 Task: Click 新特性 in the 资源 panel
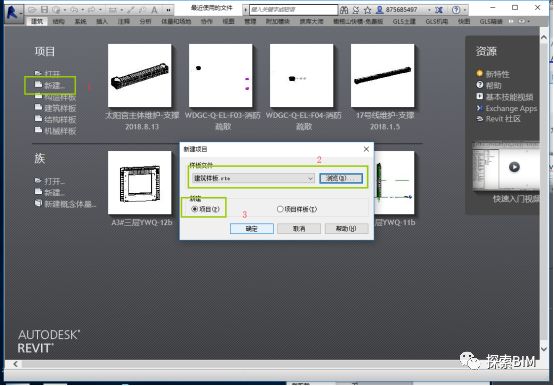click(493, 74)
